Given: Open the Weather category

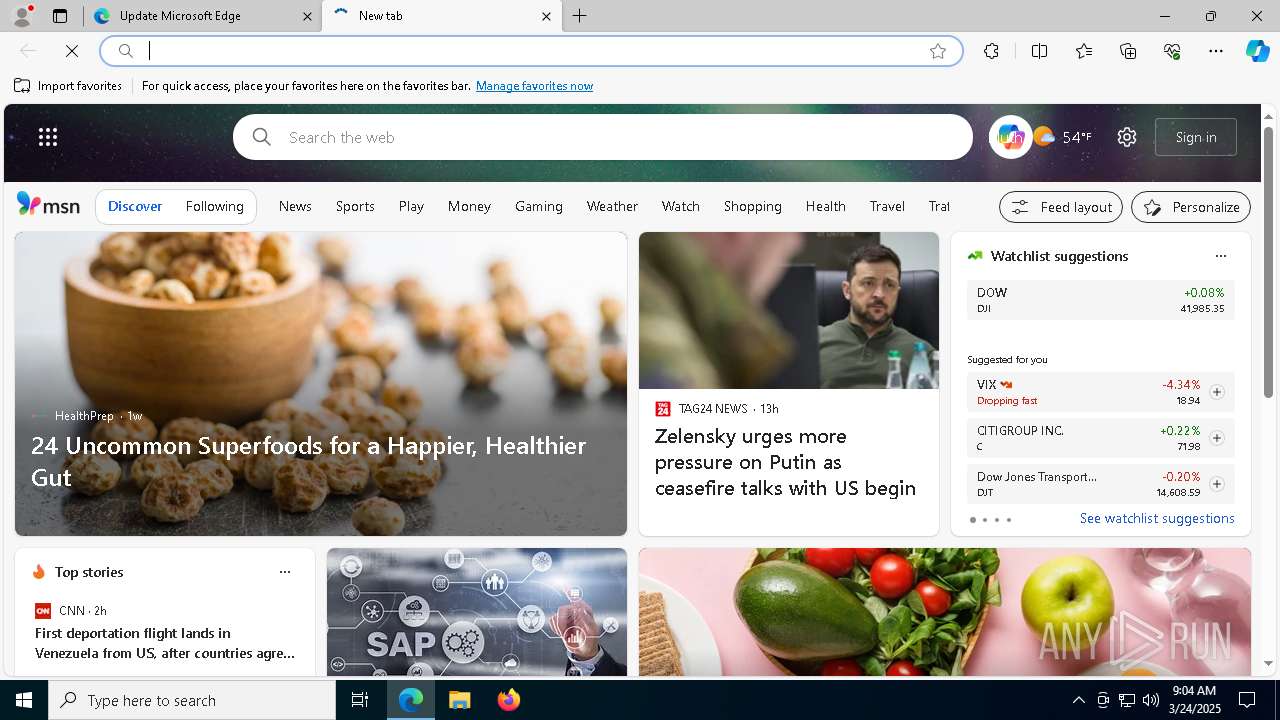Looking at the screenshot, I should tap(612, 206).
